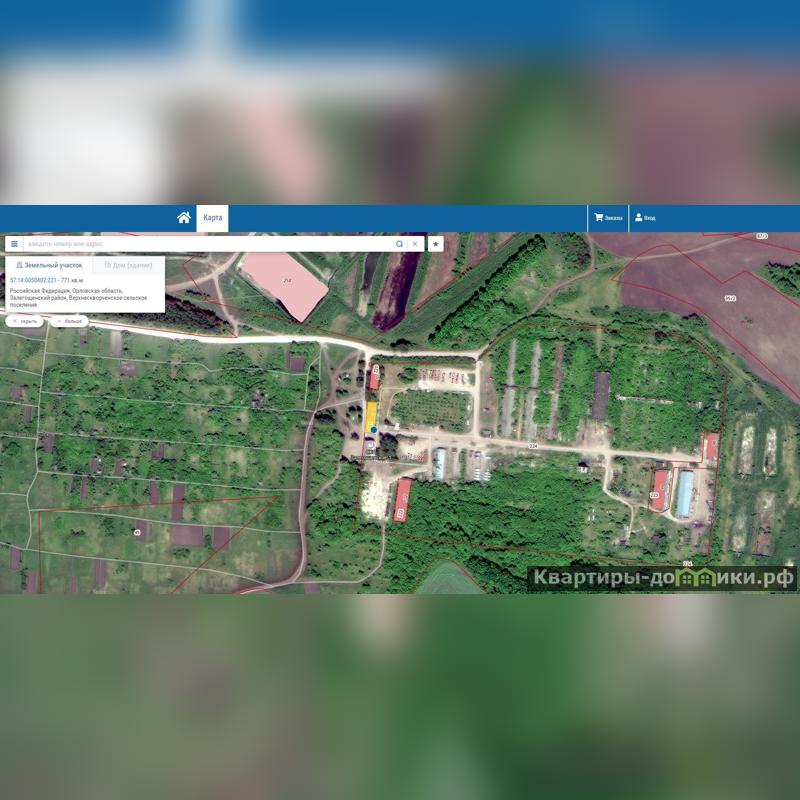Hide the parcel info with скрыть

pyautogui.click(x=25, y=322)
